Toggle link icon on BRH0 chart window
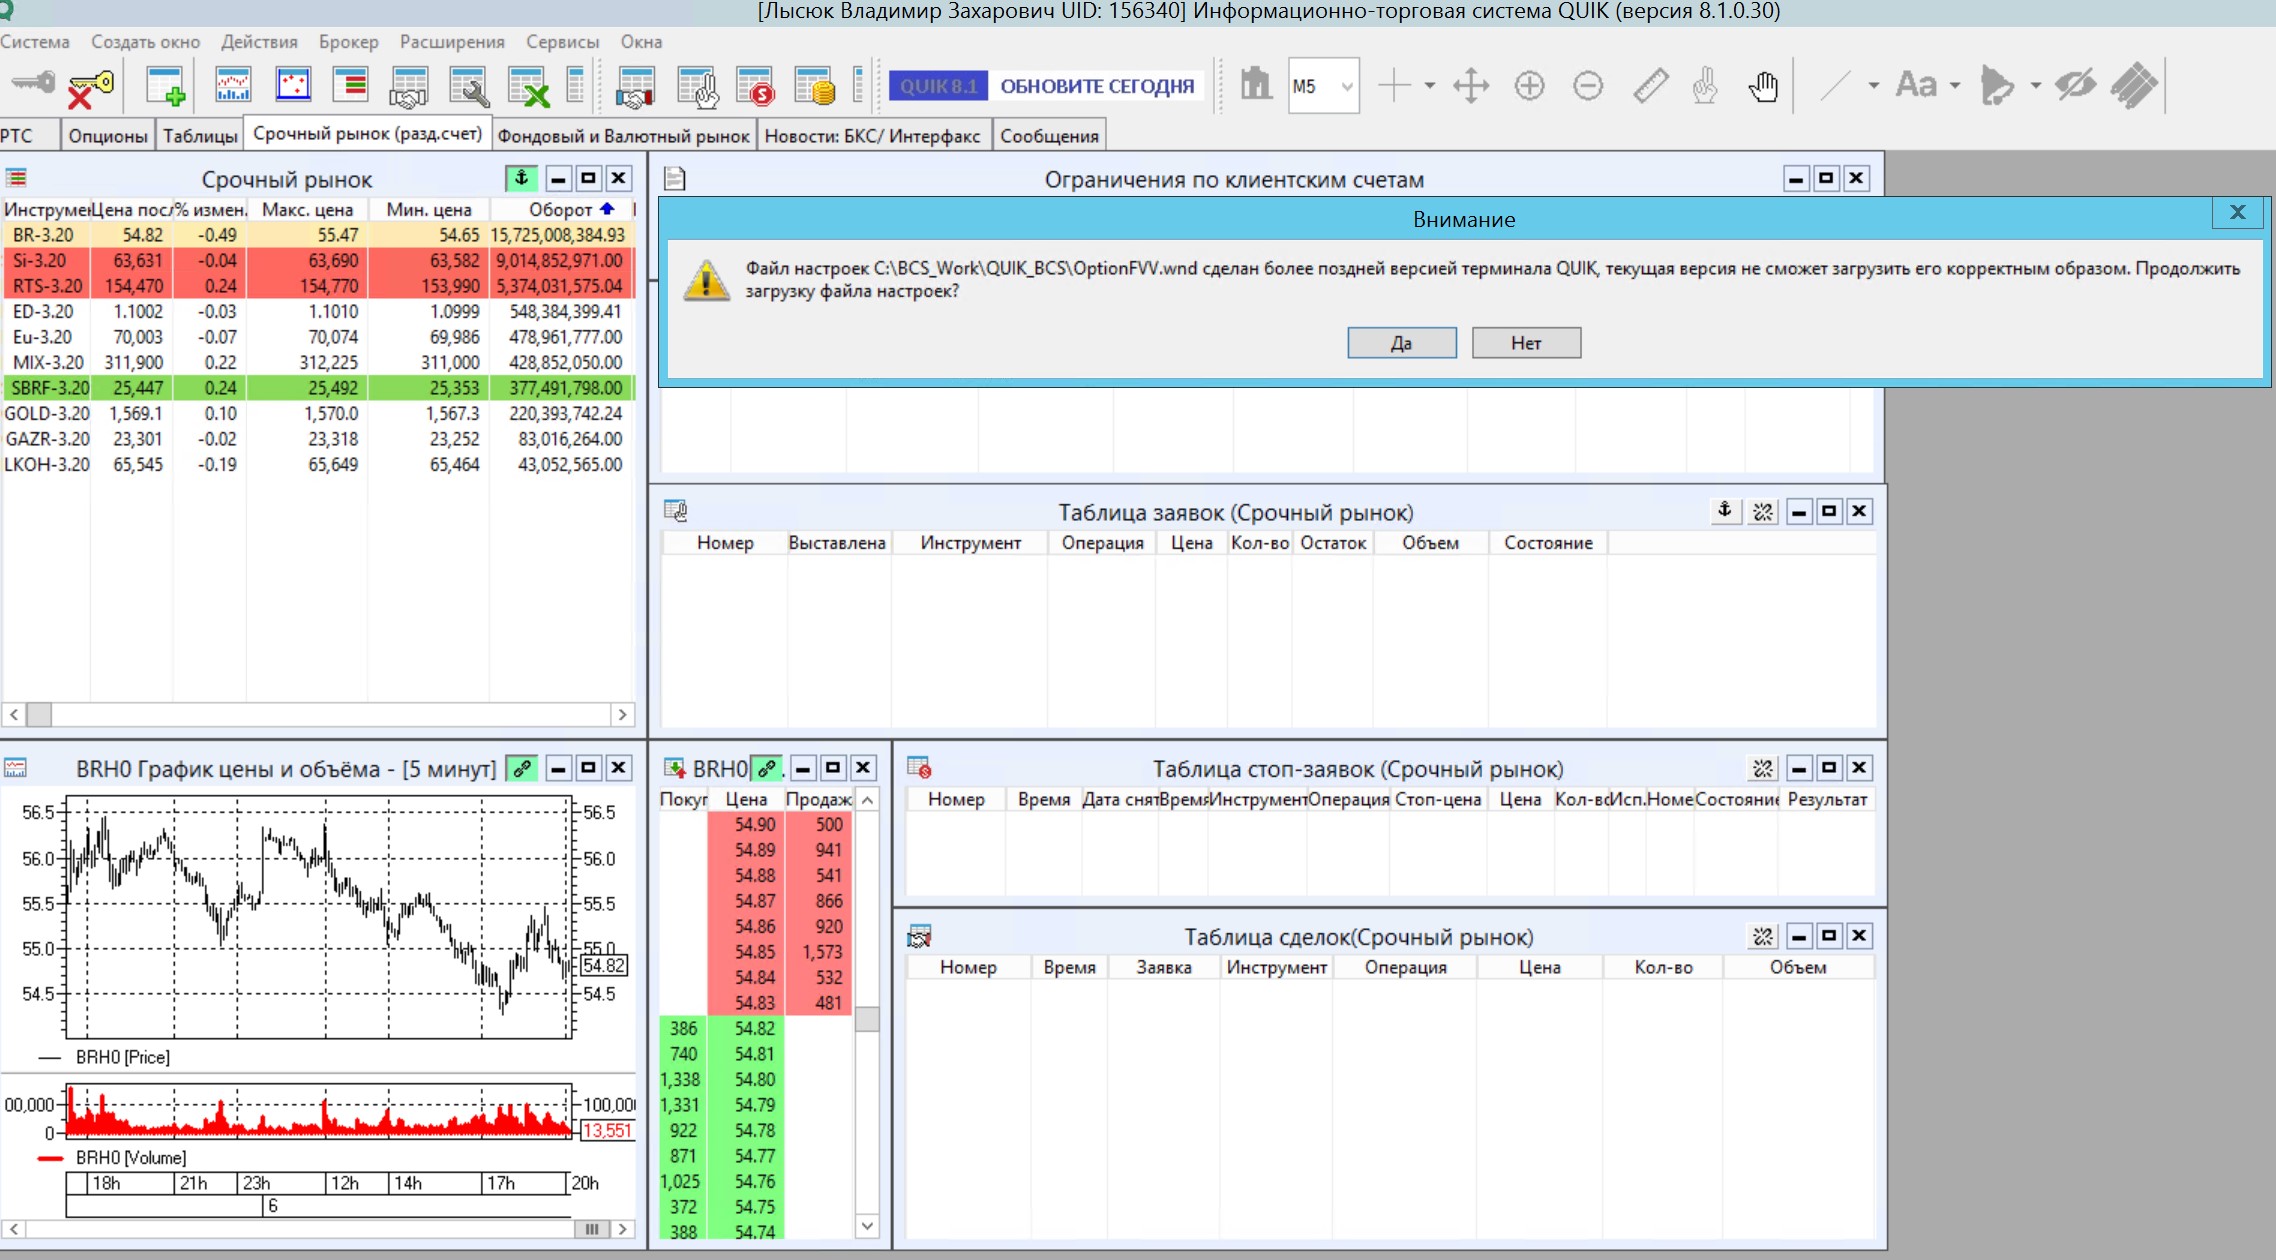2276x1260 pixels. coord(522,769)
